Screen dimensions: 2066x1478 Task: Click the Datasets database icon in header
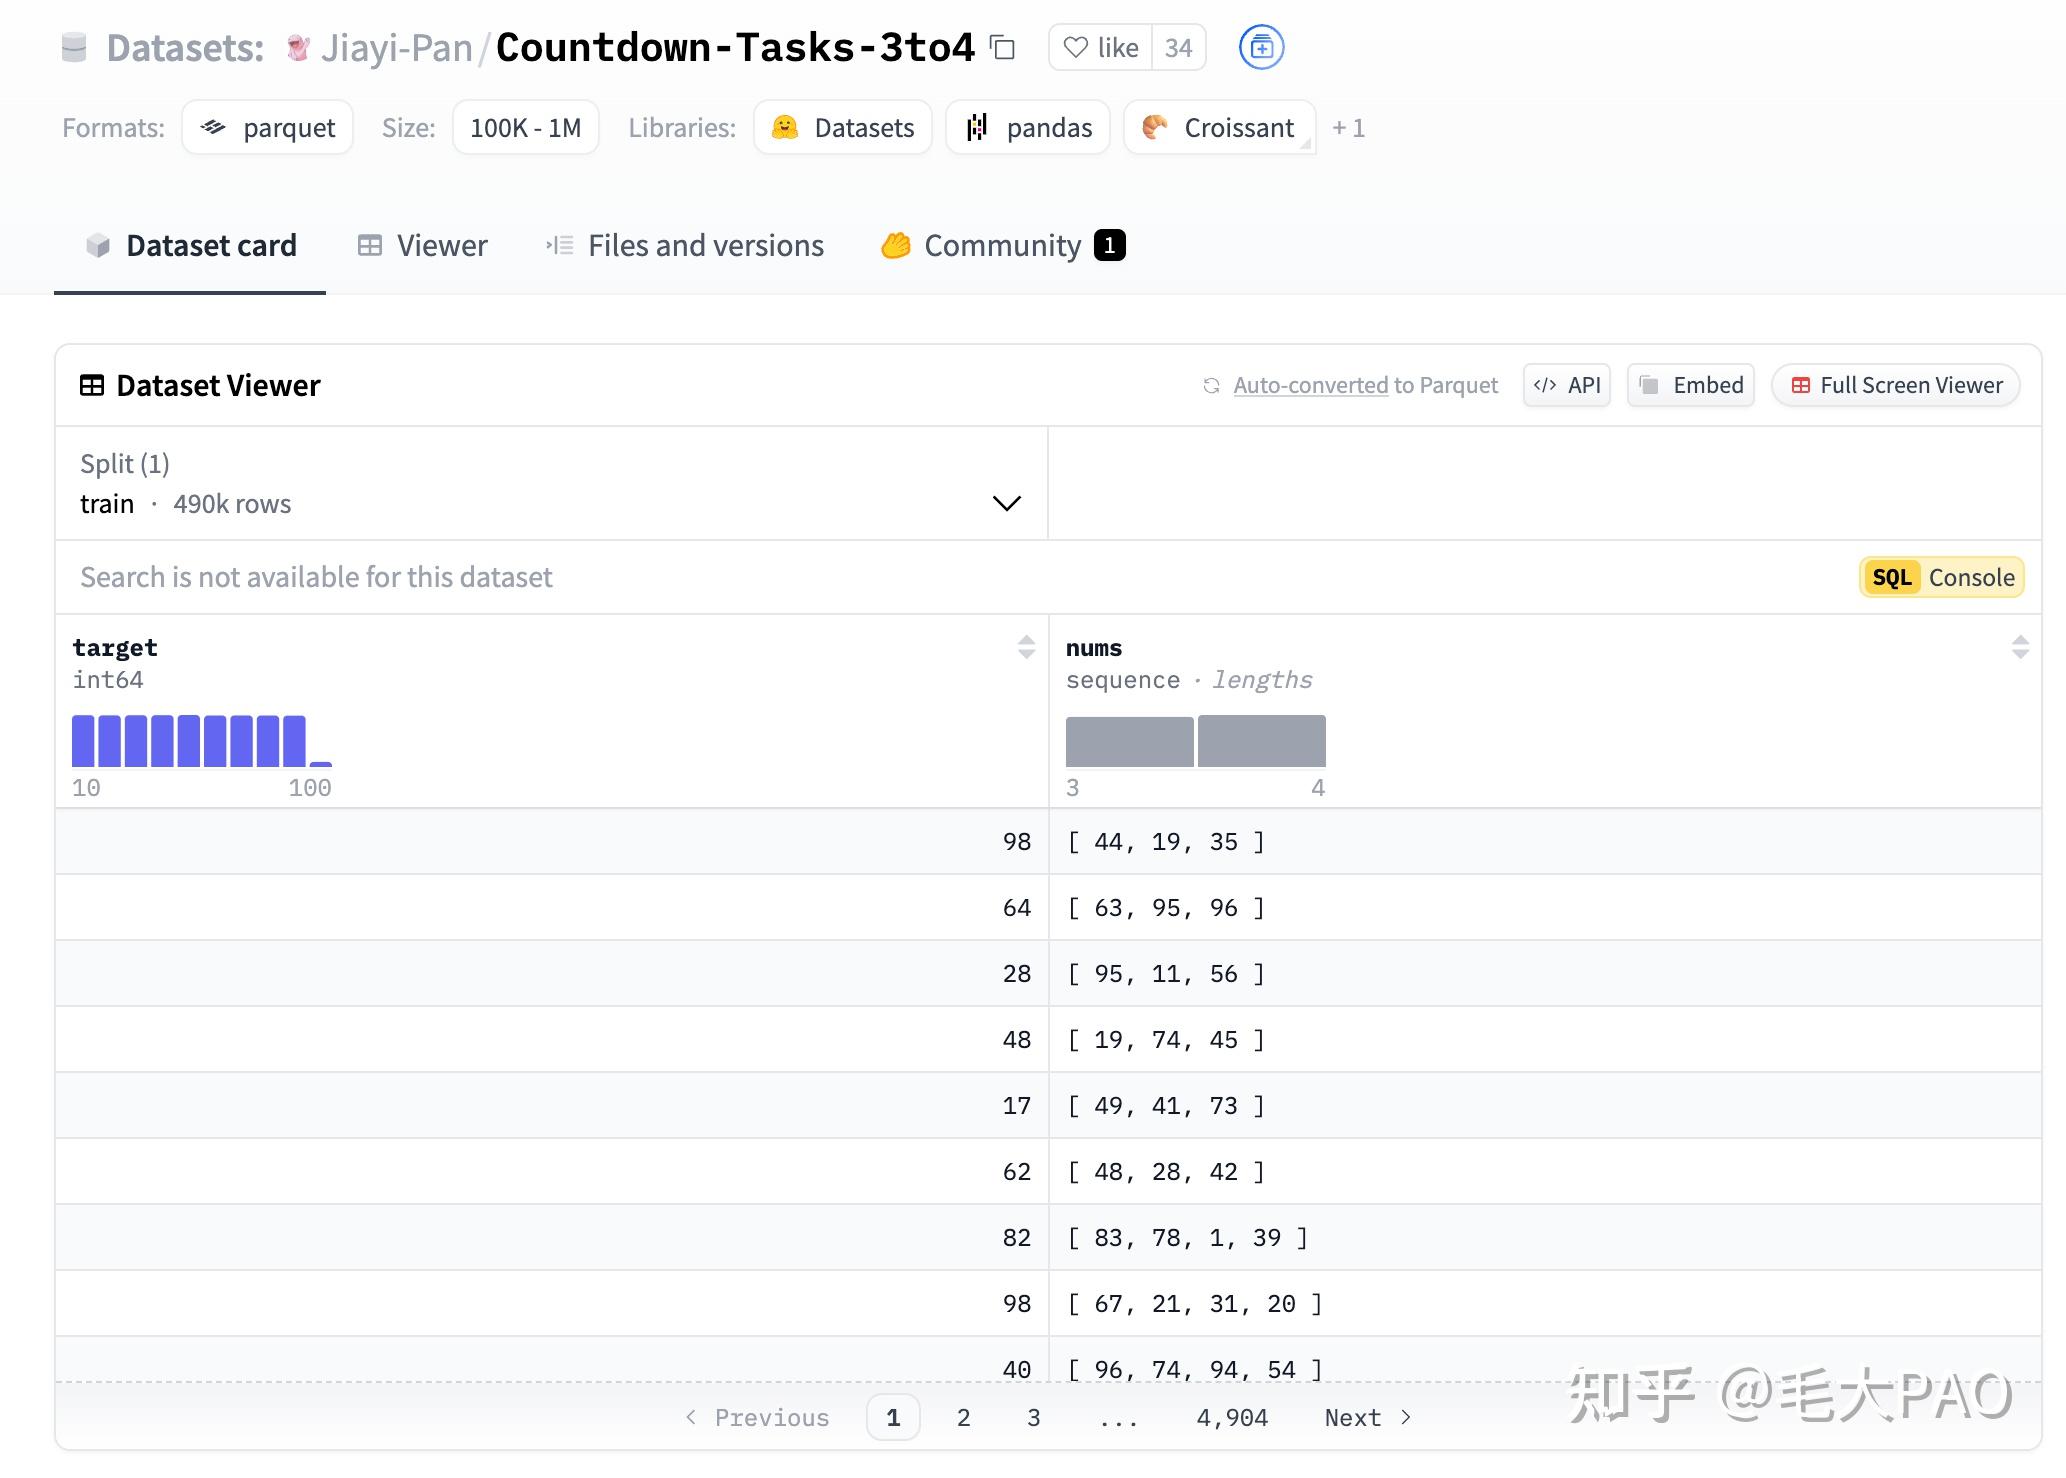[76, 46]
